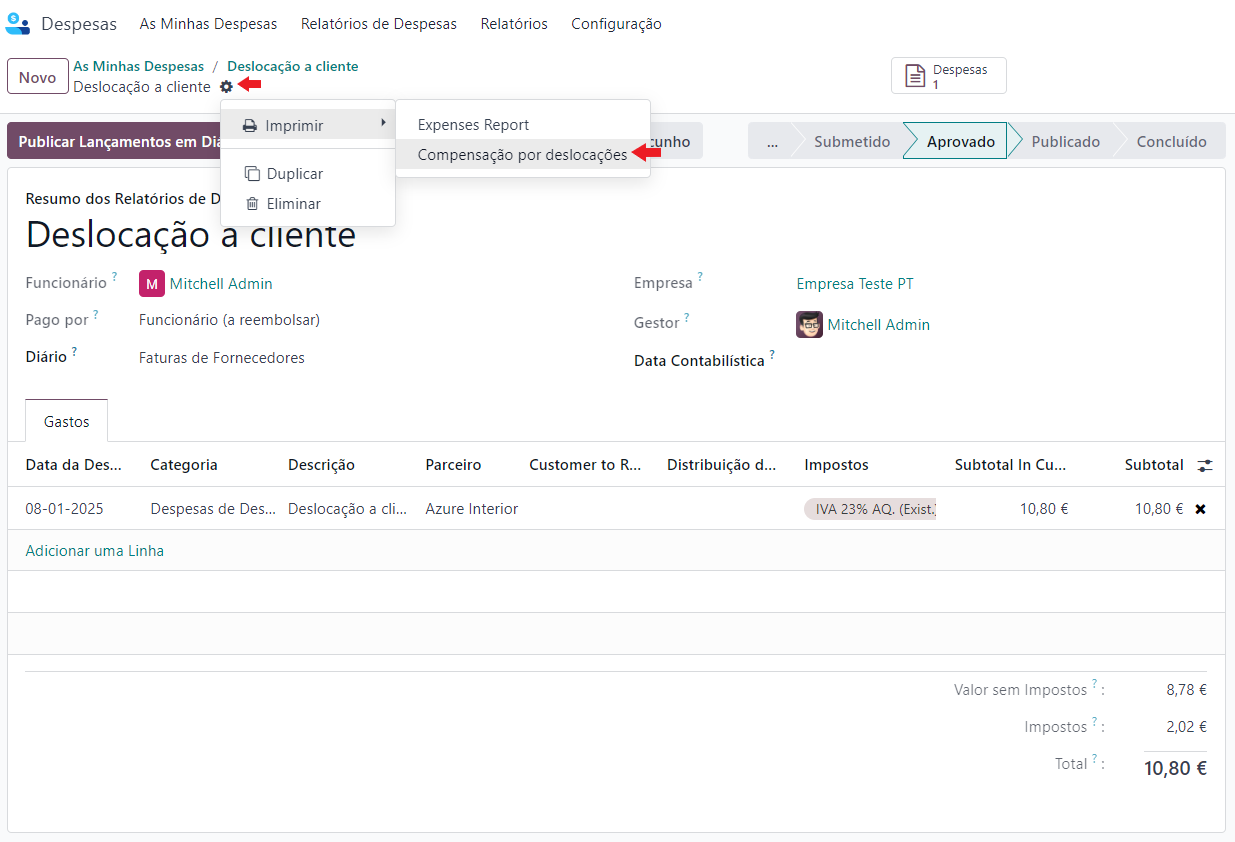Choose Expenses Report print option

[473, 125]
